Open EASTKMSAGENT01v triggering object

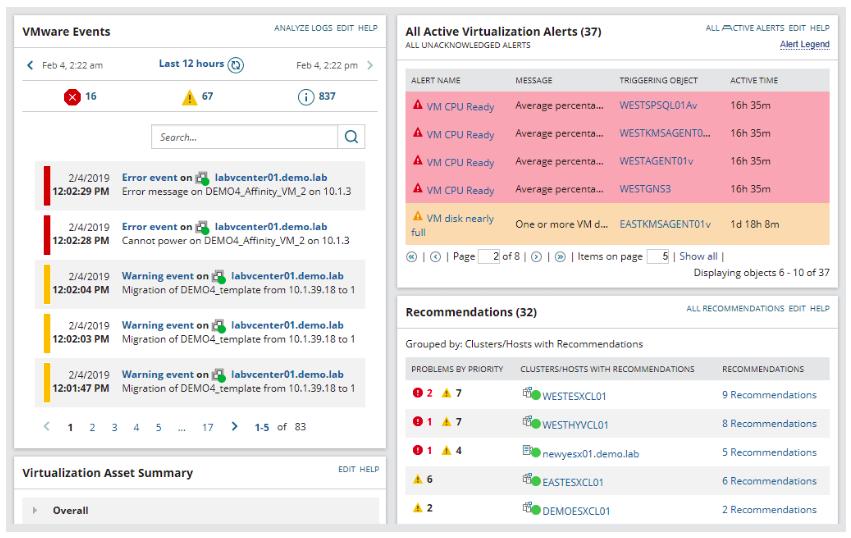[665, 224]
